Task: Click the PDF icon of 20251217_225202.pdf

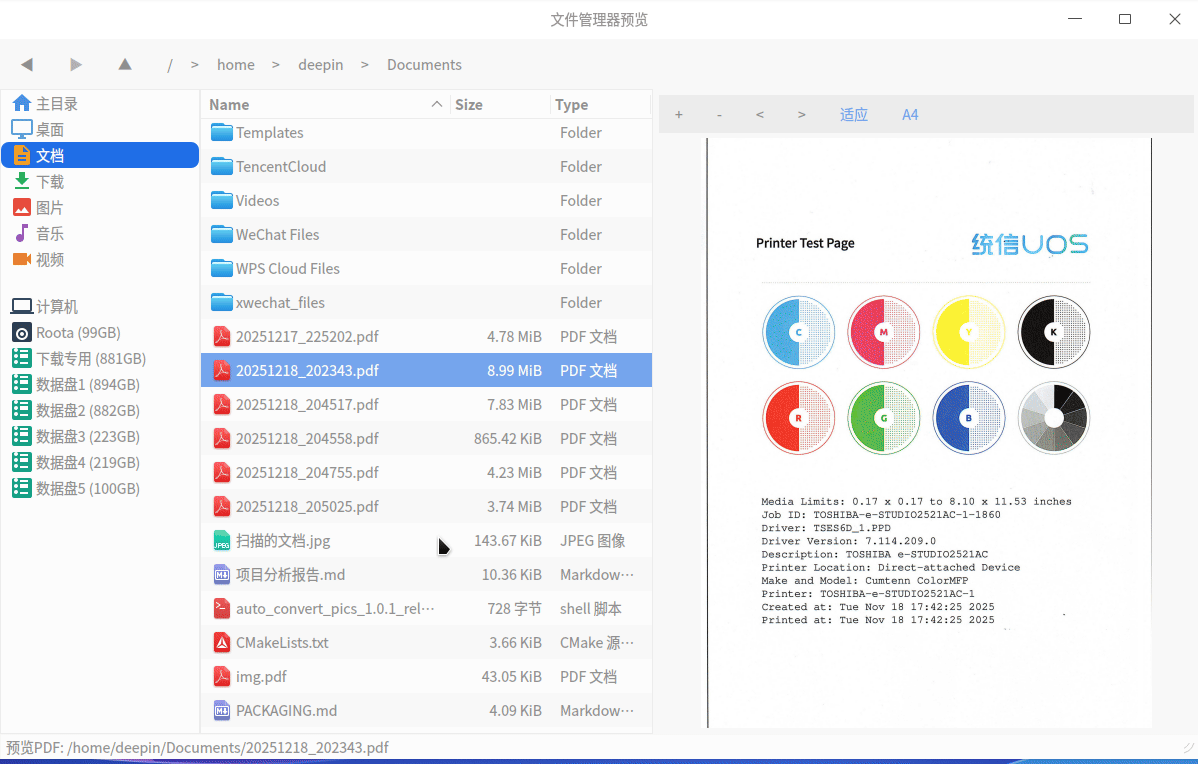Action: pyautogui.click(x=222, y=336)
